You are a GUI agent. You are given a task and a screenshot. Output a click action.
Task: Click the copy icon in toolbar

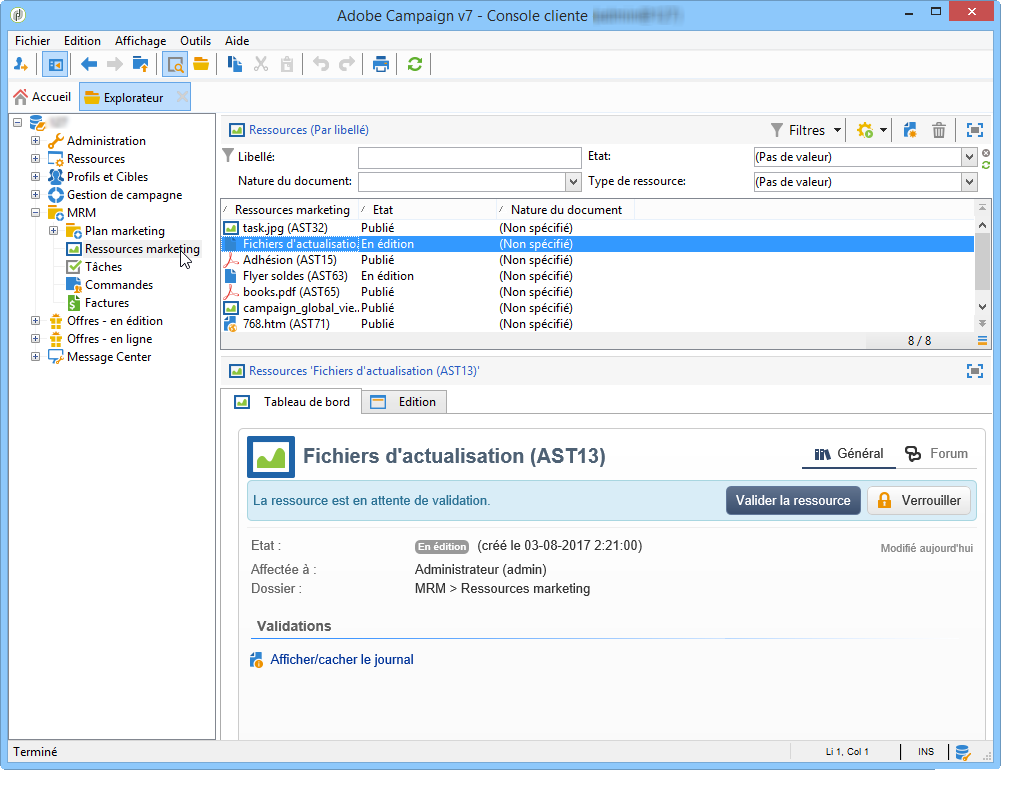pyautogui.click(x=235, y=64)
